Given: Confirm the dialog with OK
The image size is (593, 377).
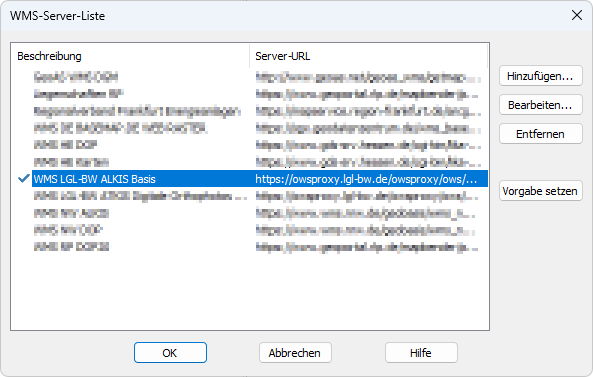Looking at the screenshot, I should tap(170, 353).
